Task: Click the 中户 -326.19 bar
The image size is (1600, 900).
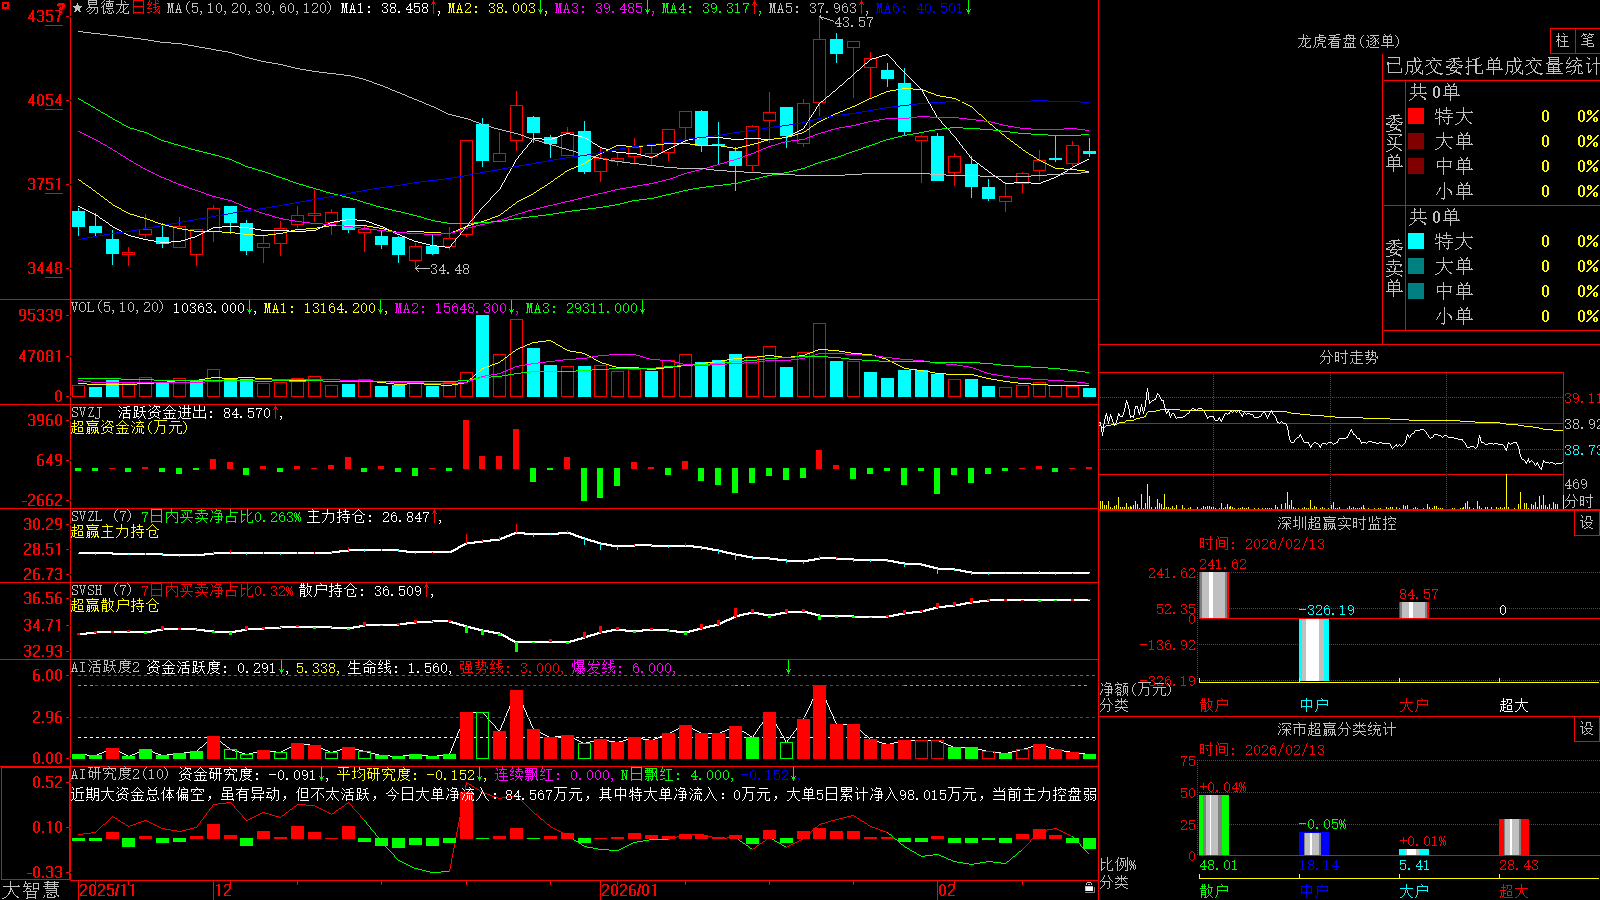Action: (x=1314, y=650)
